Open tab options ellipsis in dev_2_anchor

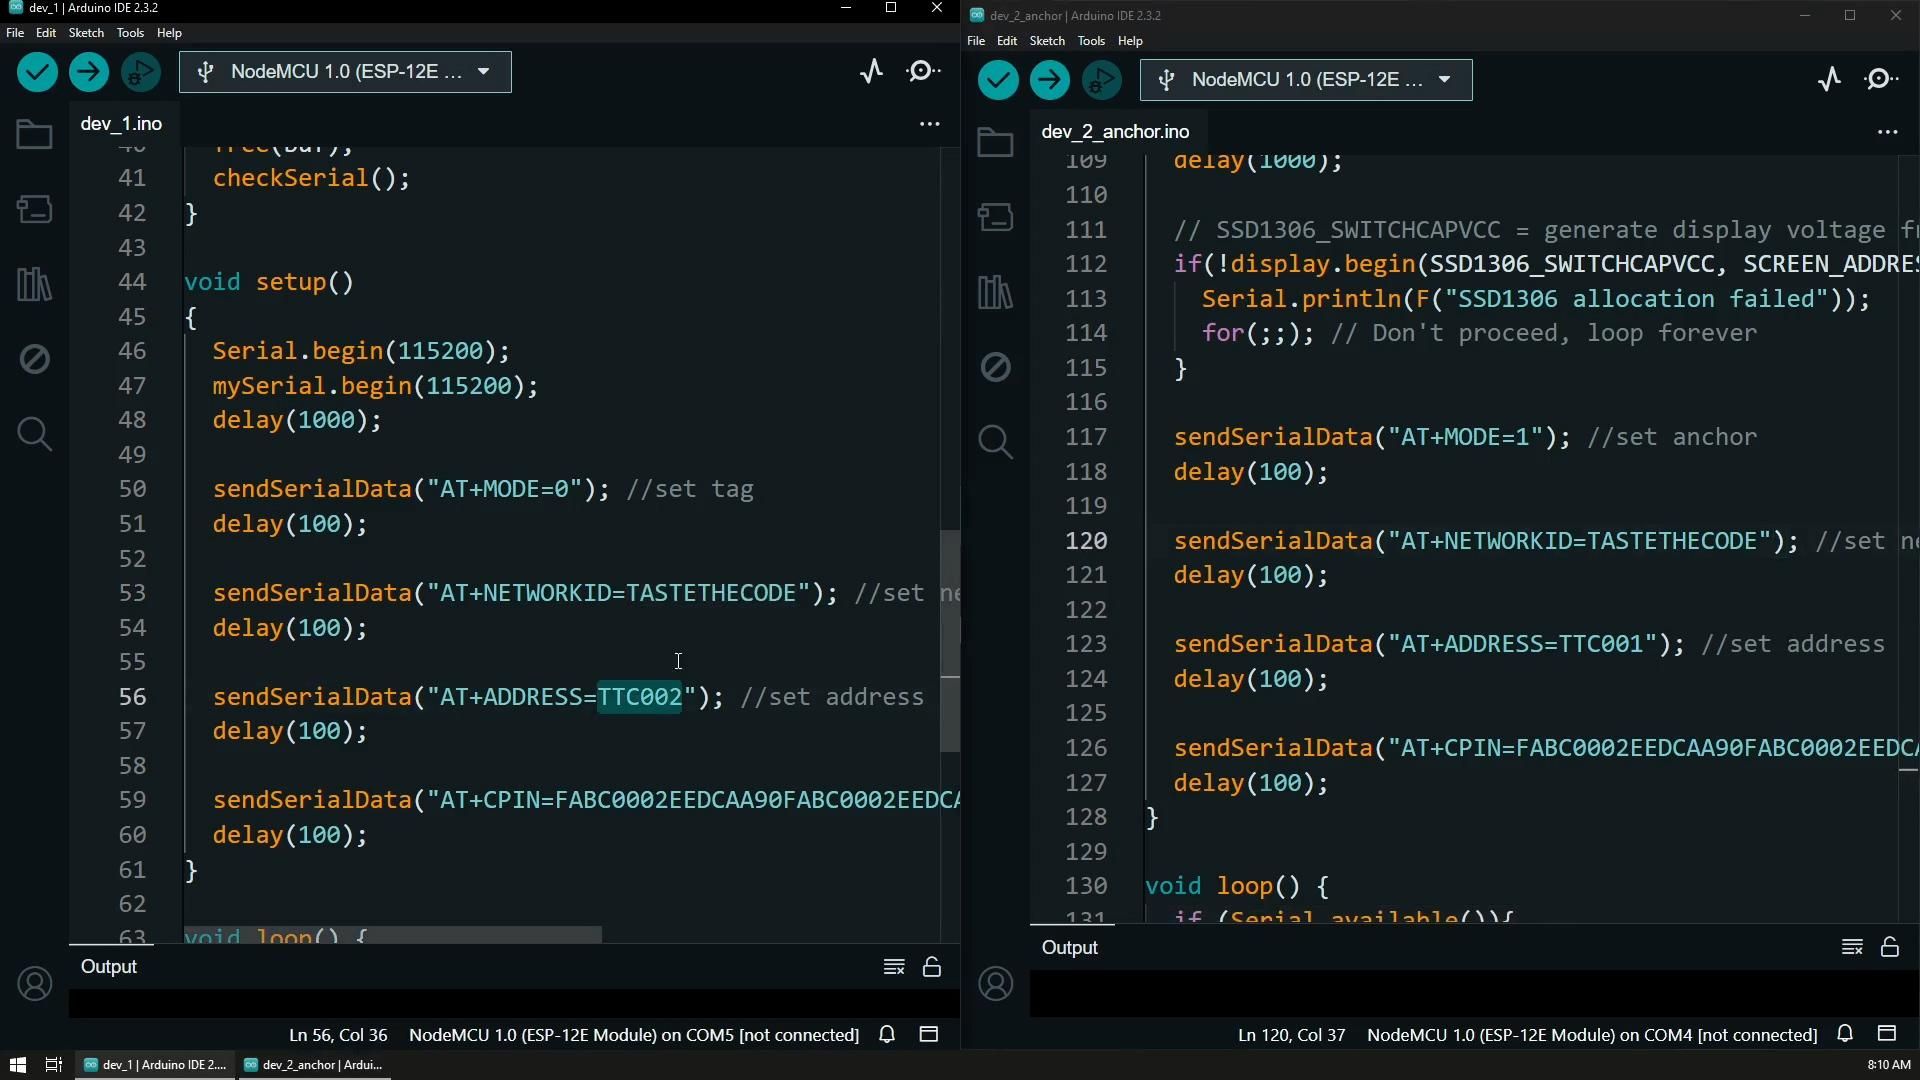coord(1887,132)
